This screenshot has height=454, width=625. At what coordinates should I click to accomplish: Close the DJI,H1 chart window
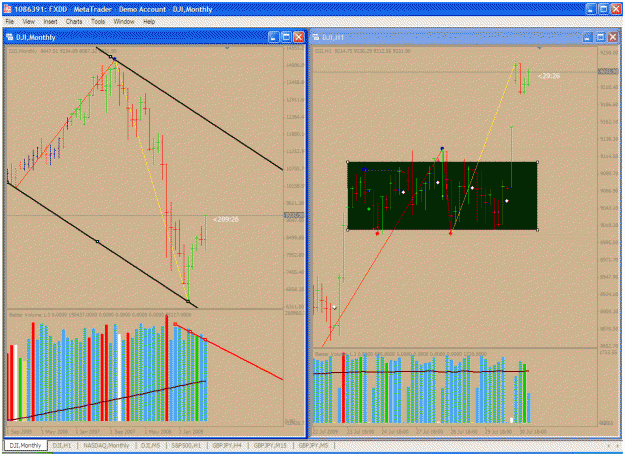pyautogui.click(x=613, y=37)
